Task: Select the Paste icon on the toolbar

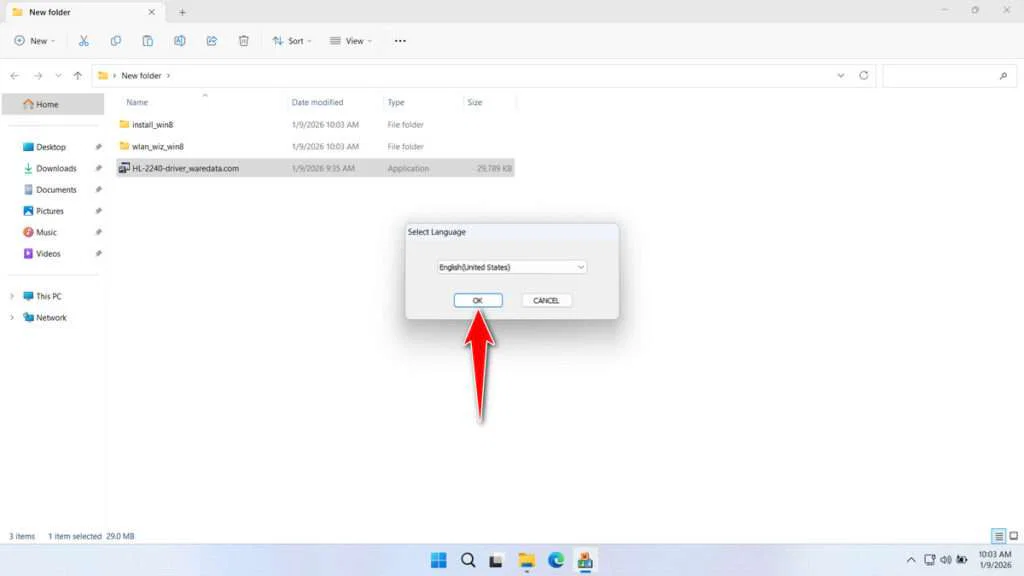Action: click(x=148, y=40)
